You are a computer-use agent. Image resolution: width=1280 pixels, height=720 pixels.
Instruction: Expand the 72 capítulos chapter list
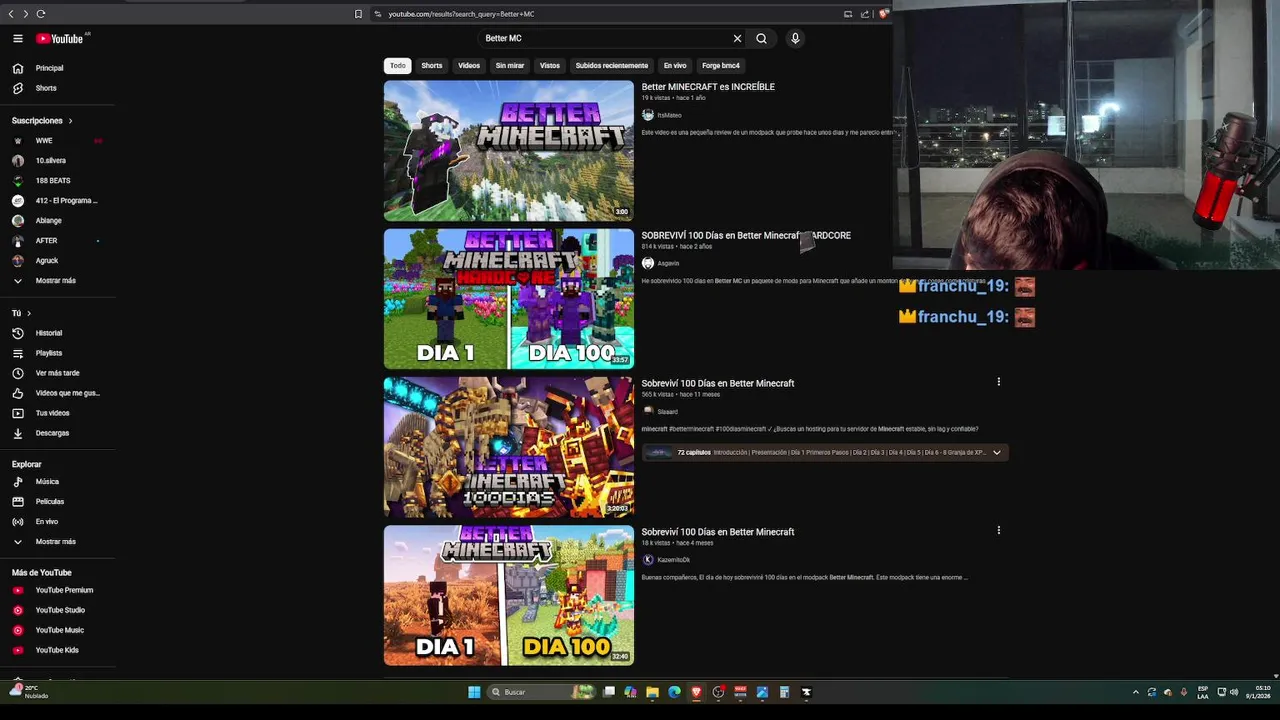pyautogui.click(x=996, y=452)
